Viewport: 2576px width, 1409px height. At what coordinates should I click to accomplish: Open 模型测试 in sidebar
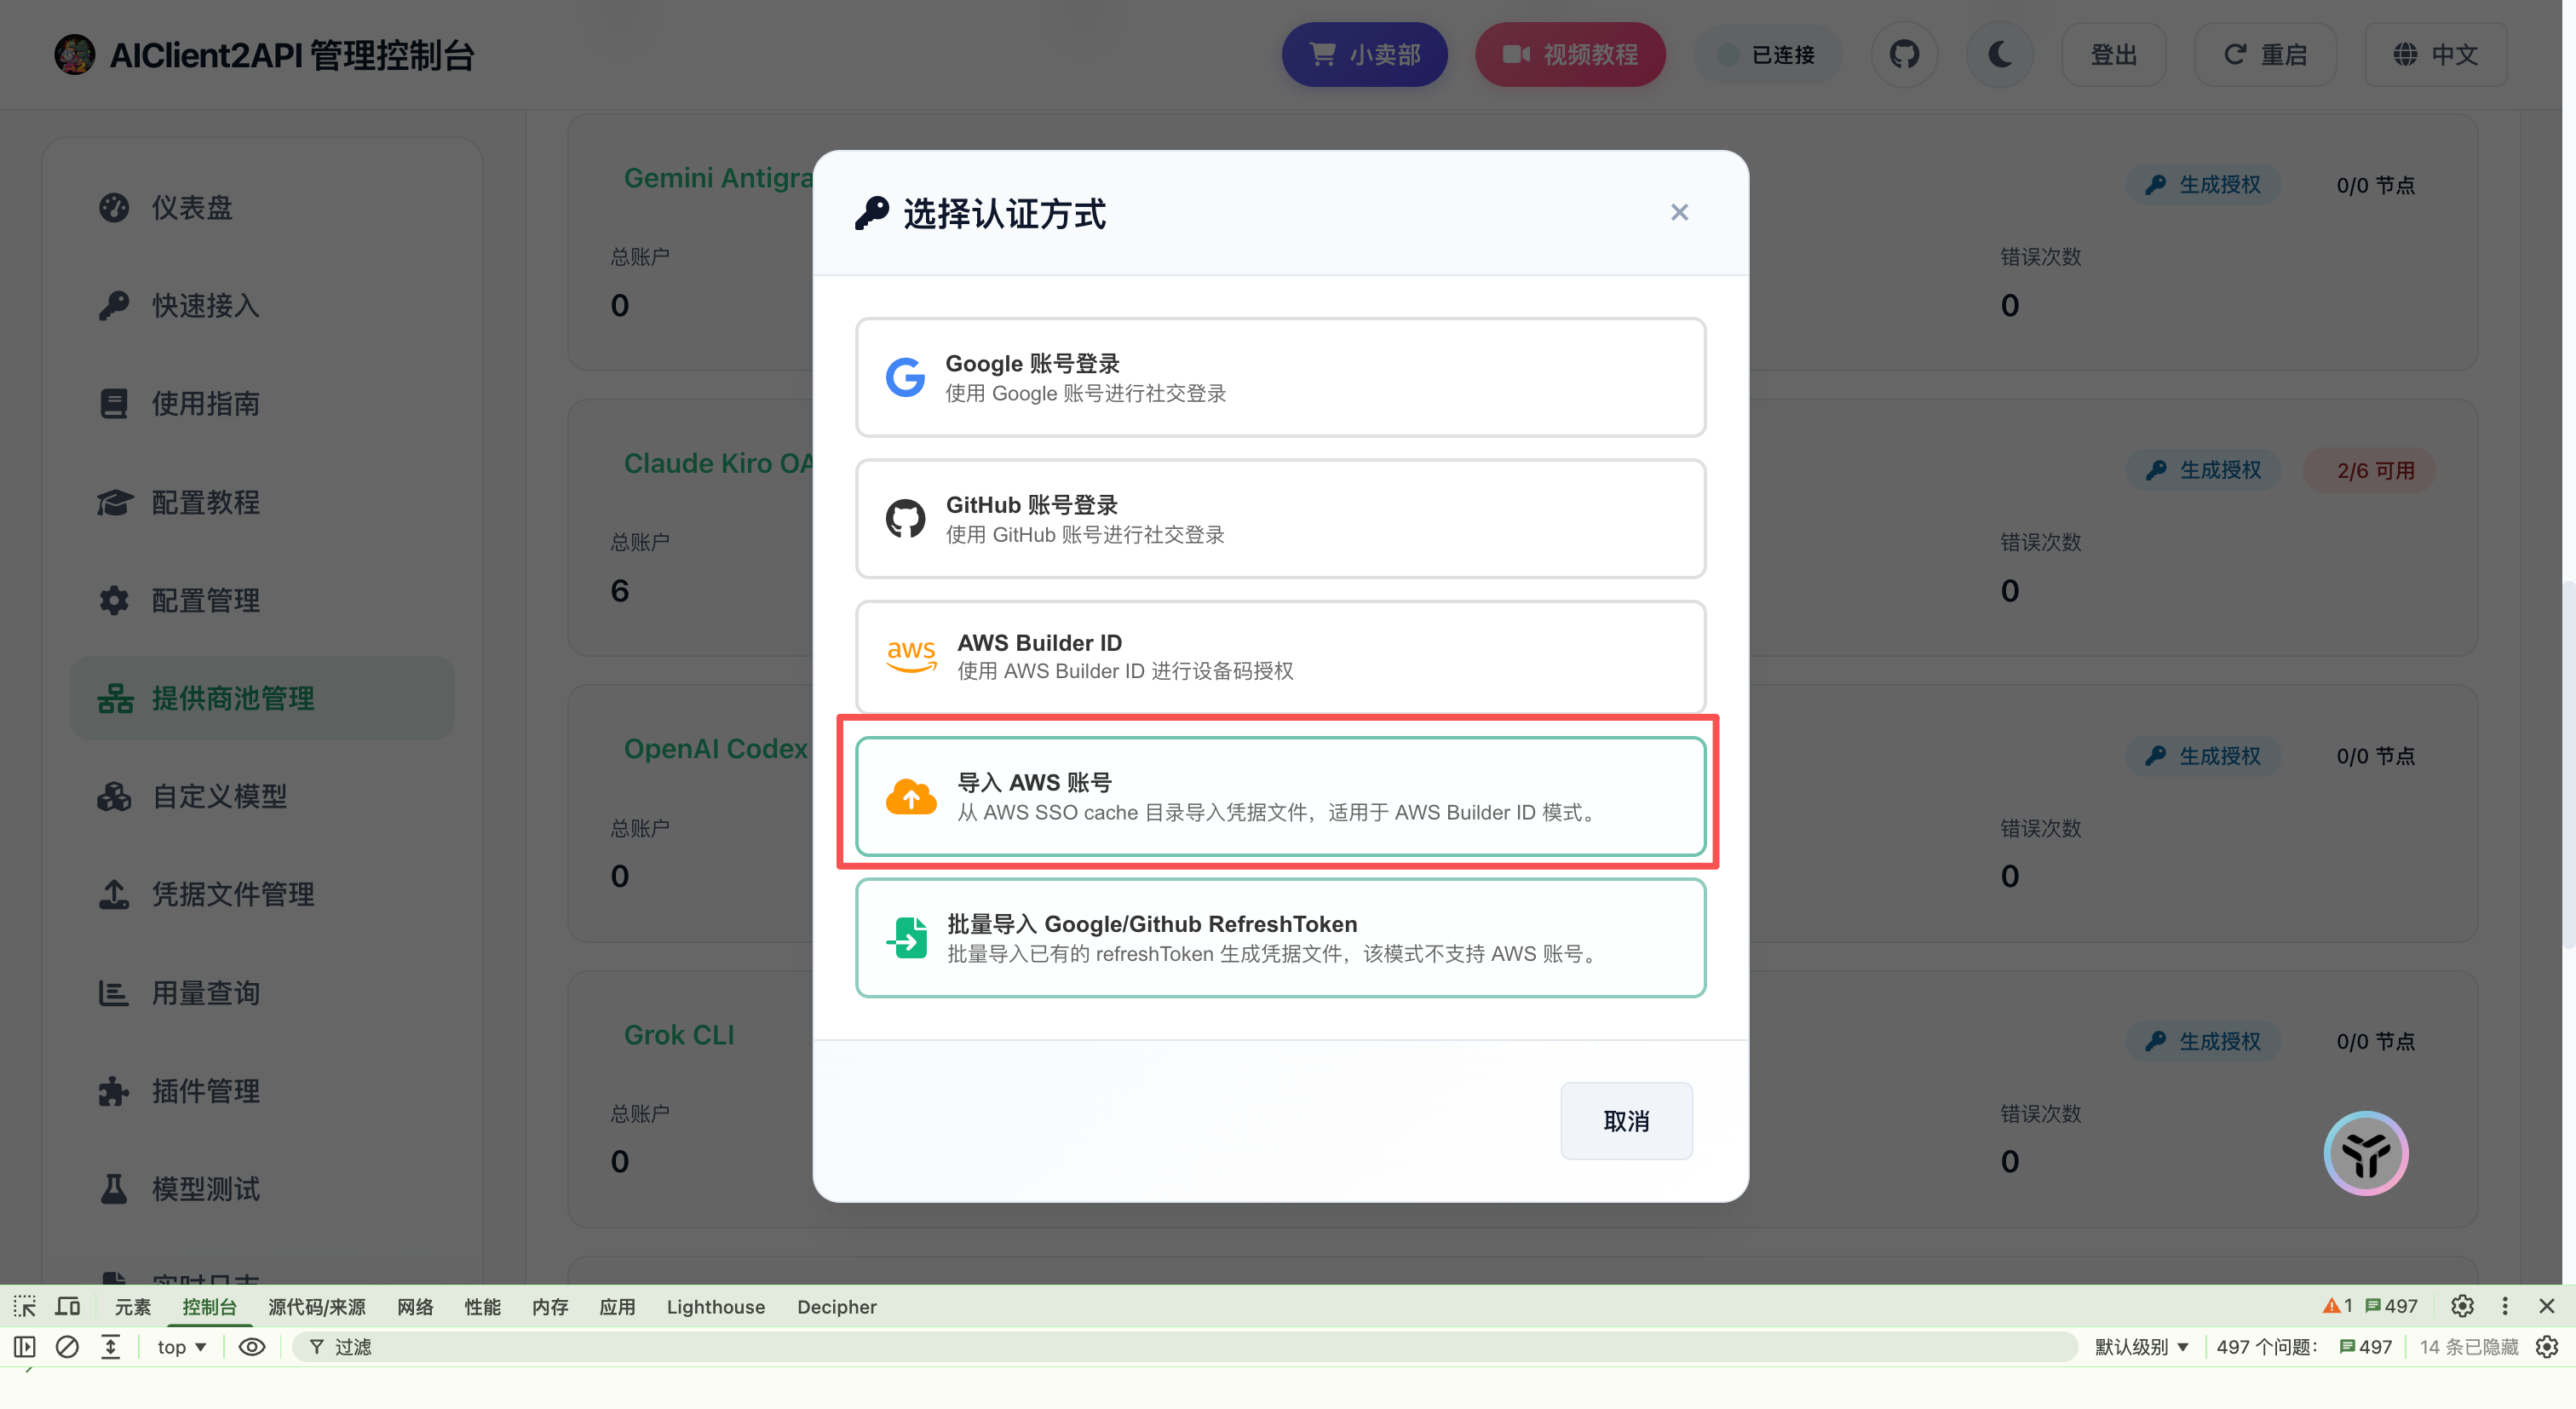[262, 1188]
